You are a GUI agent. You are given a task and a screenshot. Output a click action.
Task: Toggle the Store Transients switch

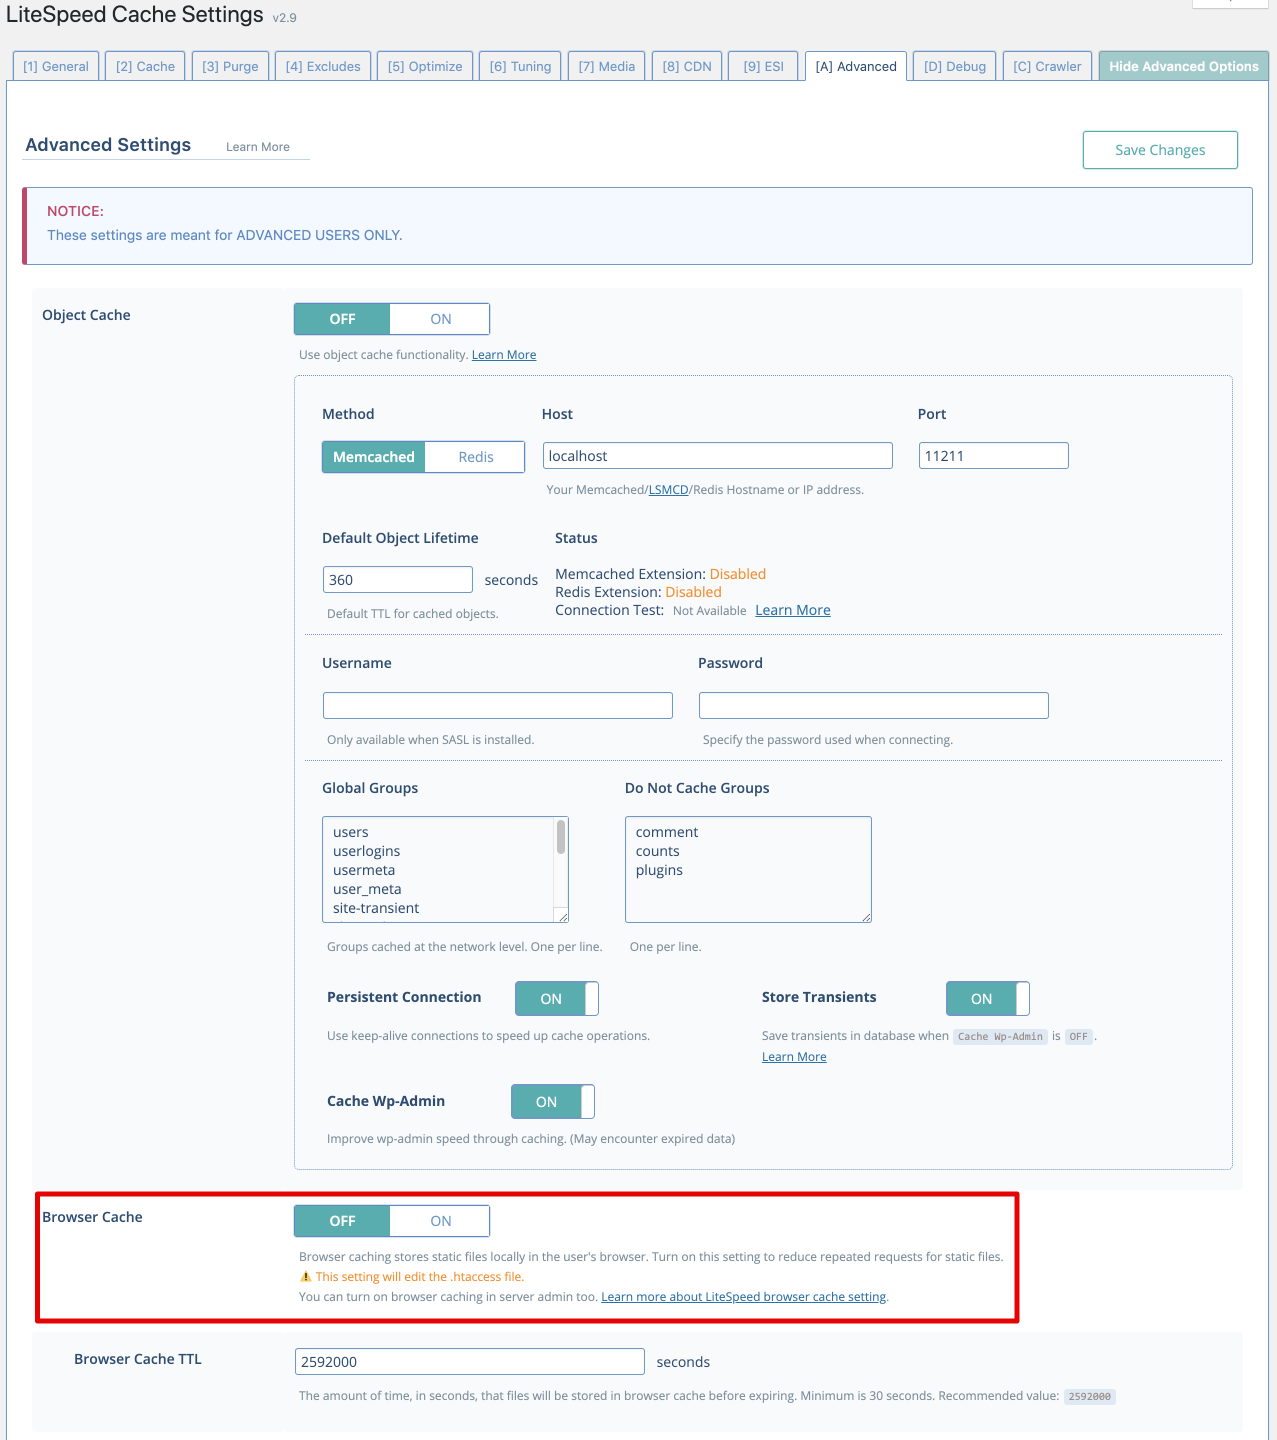[988, 999]
